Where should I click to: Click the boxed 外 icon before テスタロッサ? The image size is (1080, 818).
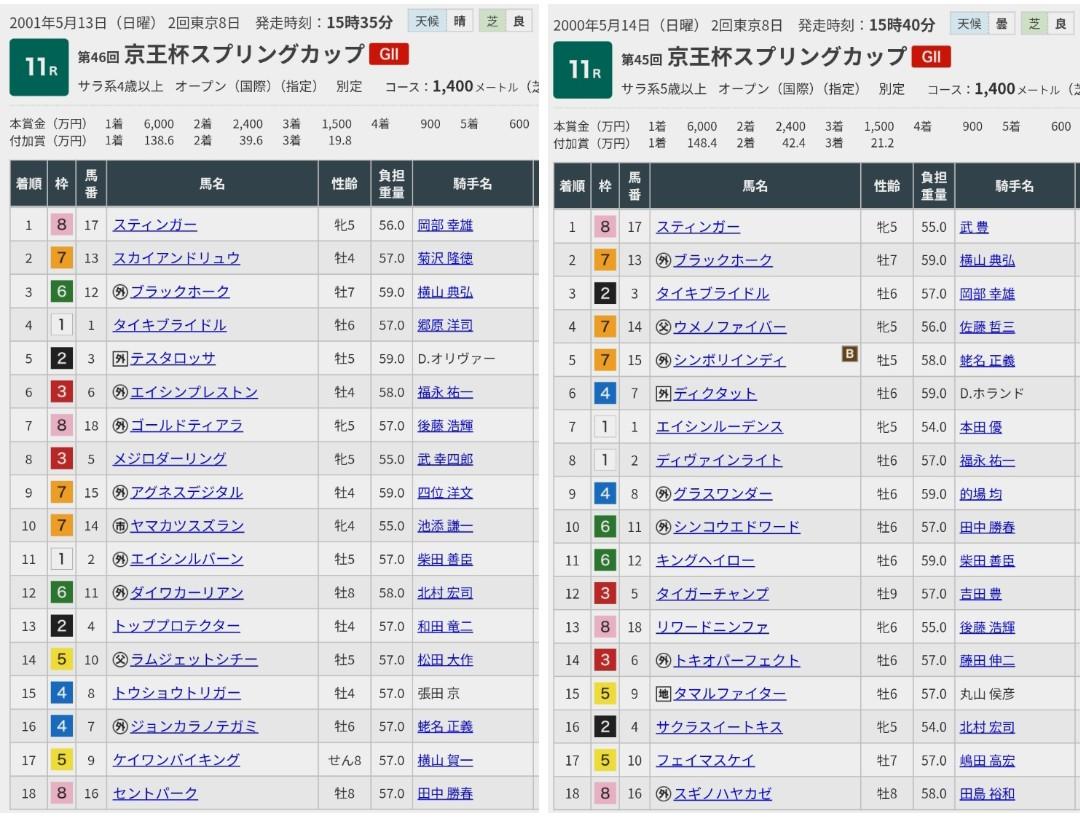tap(120, 358)
